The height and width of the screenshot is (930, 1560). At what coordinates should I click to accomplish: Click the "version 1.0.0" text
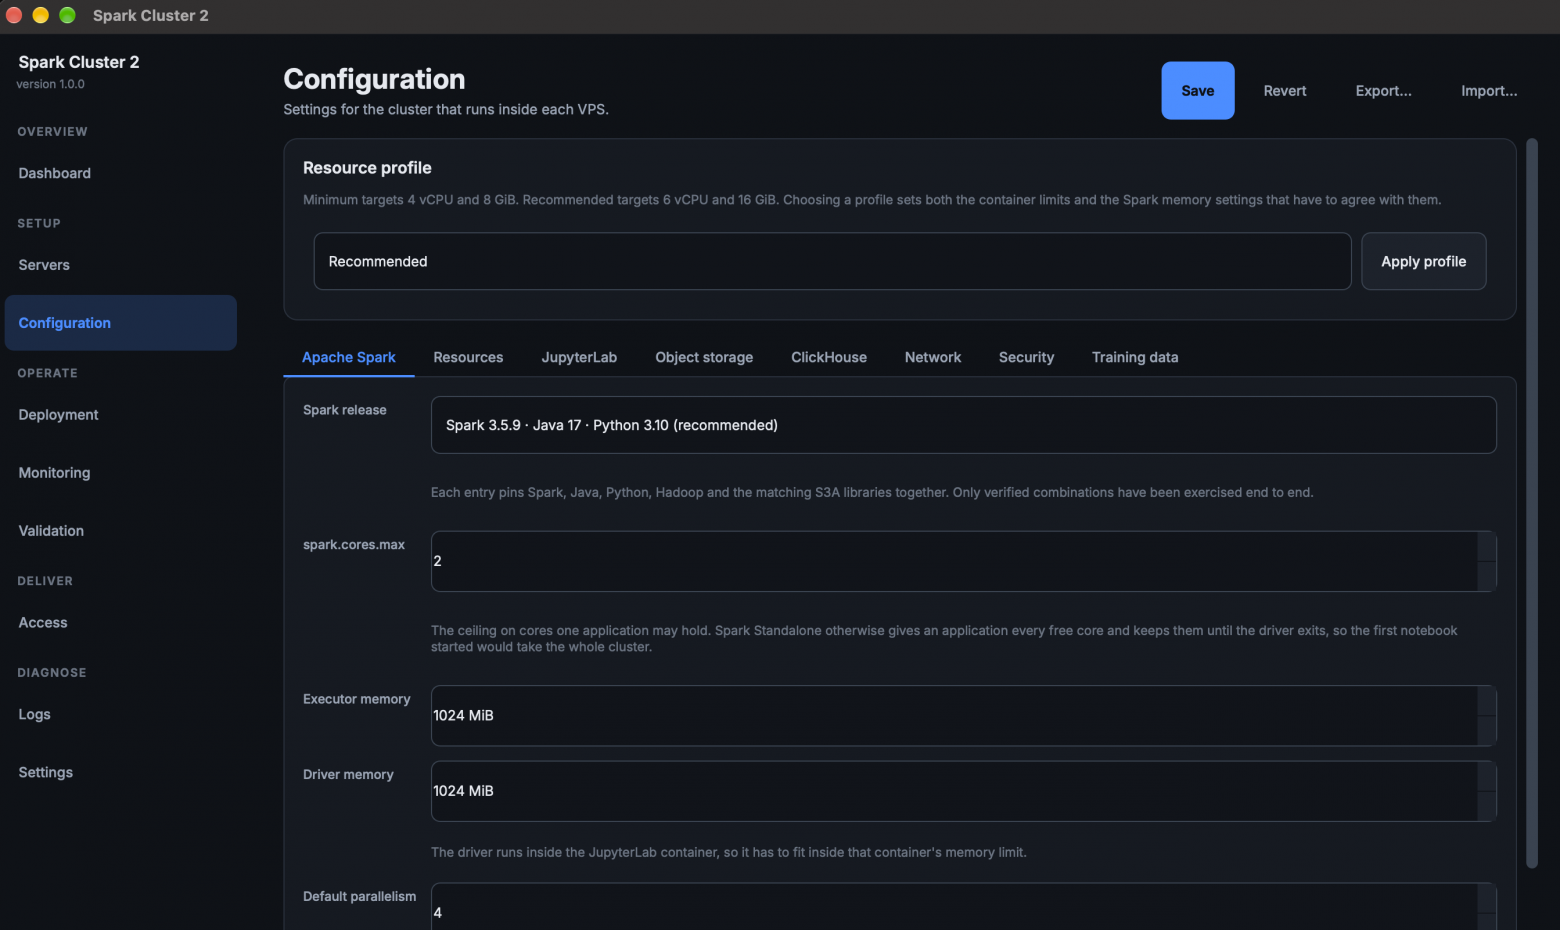click(x=51, y=84)
